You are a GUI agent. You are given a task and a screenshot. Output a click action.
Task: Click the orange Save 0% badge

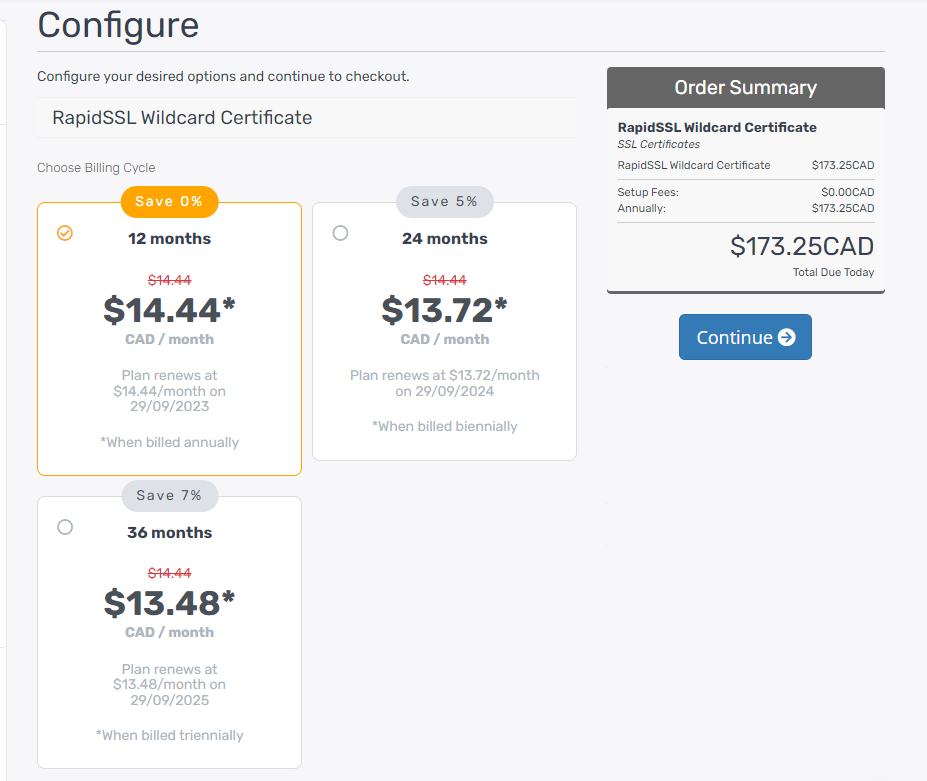click(169, 201)
